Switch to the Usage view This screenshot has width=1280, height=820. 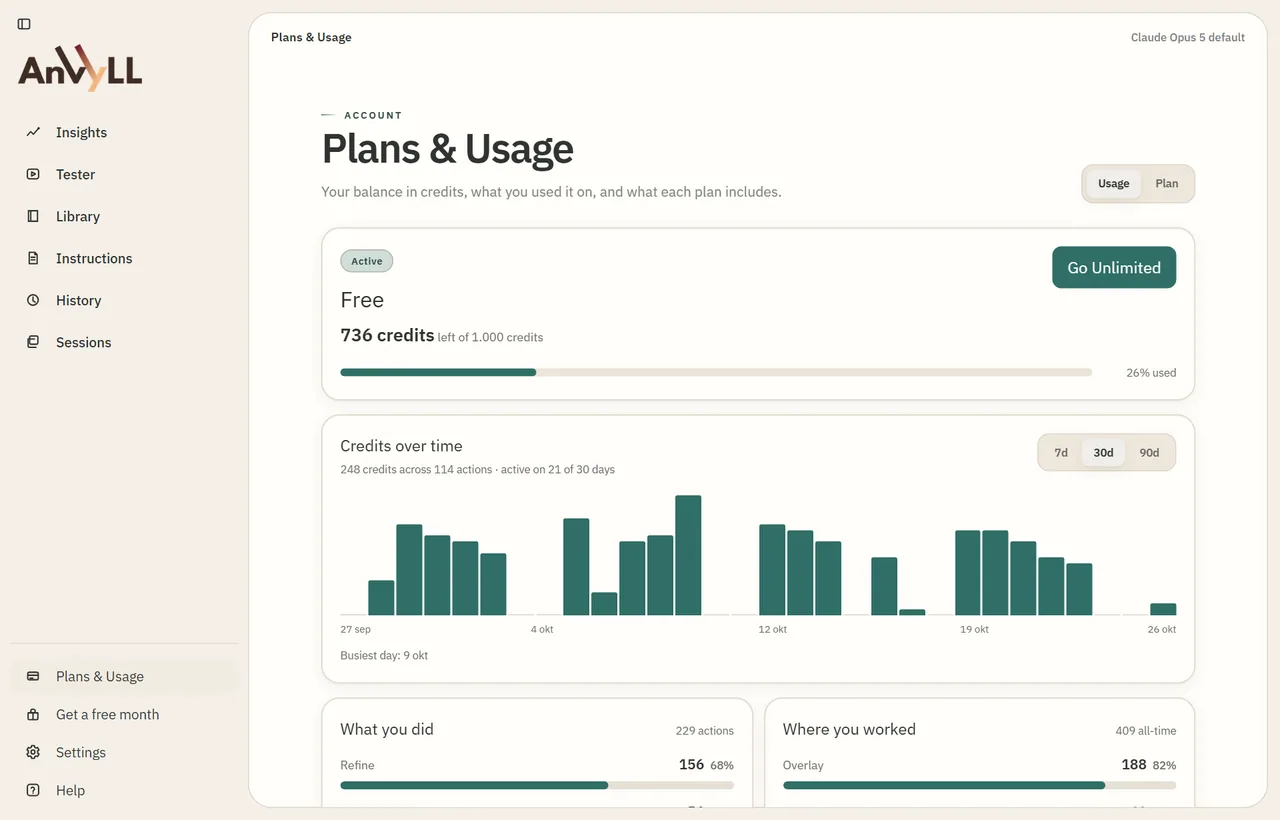click(x=1113, y=184)
